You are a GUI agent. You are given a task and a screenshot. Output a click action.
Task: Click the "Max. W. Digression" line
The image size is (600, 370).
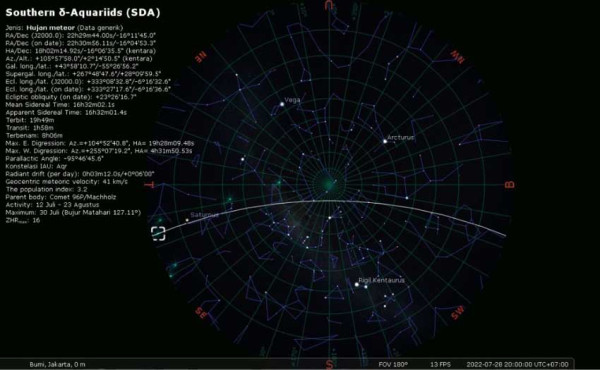point(99,151)
